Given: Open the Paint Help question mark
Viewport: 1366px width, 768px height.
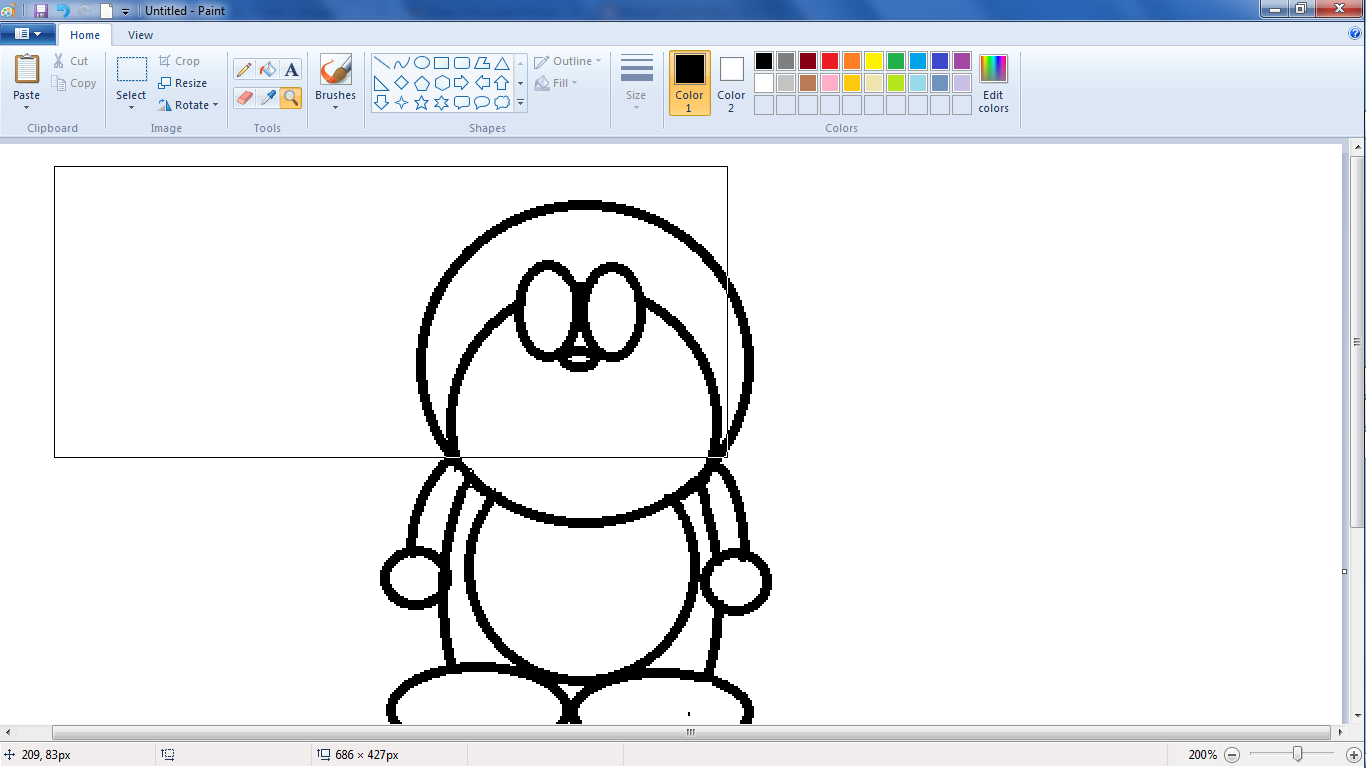Looking at the screenshot, I should click(x=1355, y=33).
